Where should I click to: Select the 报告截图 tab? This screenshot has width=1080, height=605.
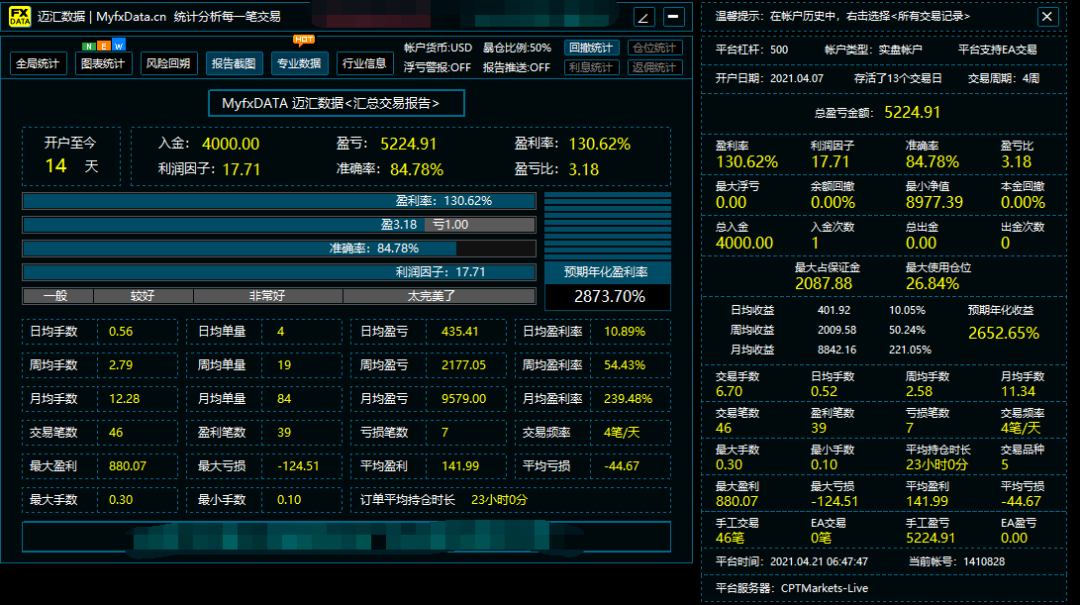coord(234,64)
